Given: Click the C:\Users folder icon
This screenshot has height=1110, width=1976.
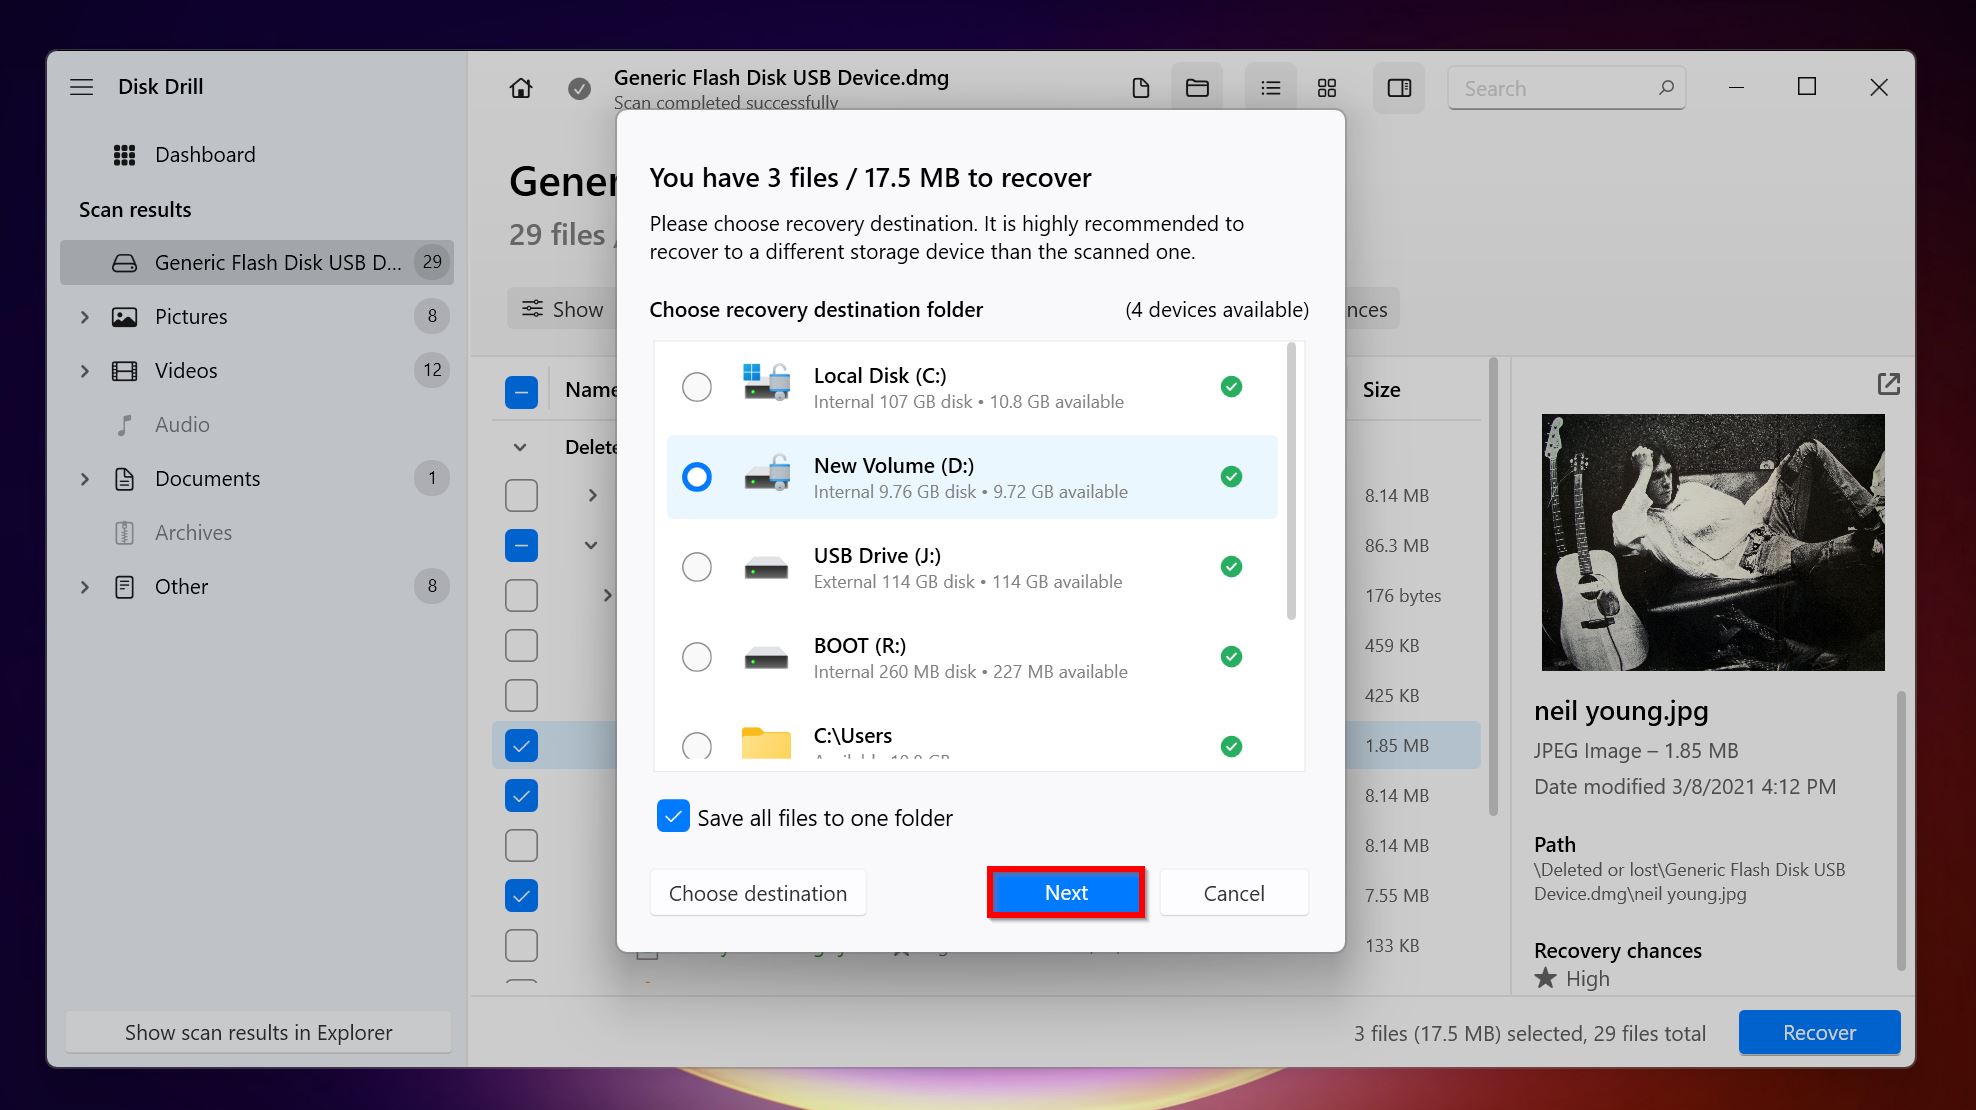Looking at the screenshot, I should pos(767,743).
